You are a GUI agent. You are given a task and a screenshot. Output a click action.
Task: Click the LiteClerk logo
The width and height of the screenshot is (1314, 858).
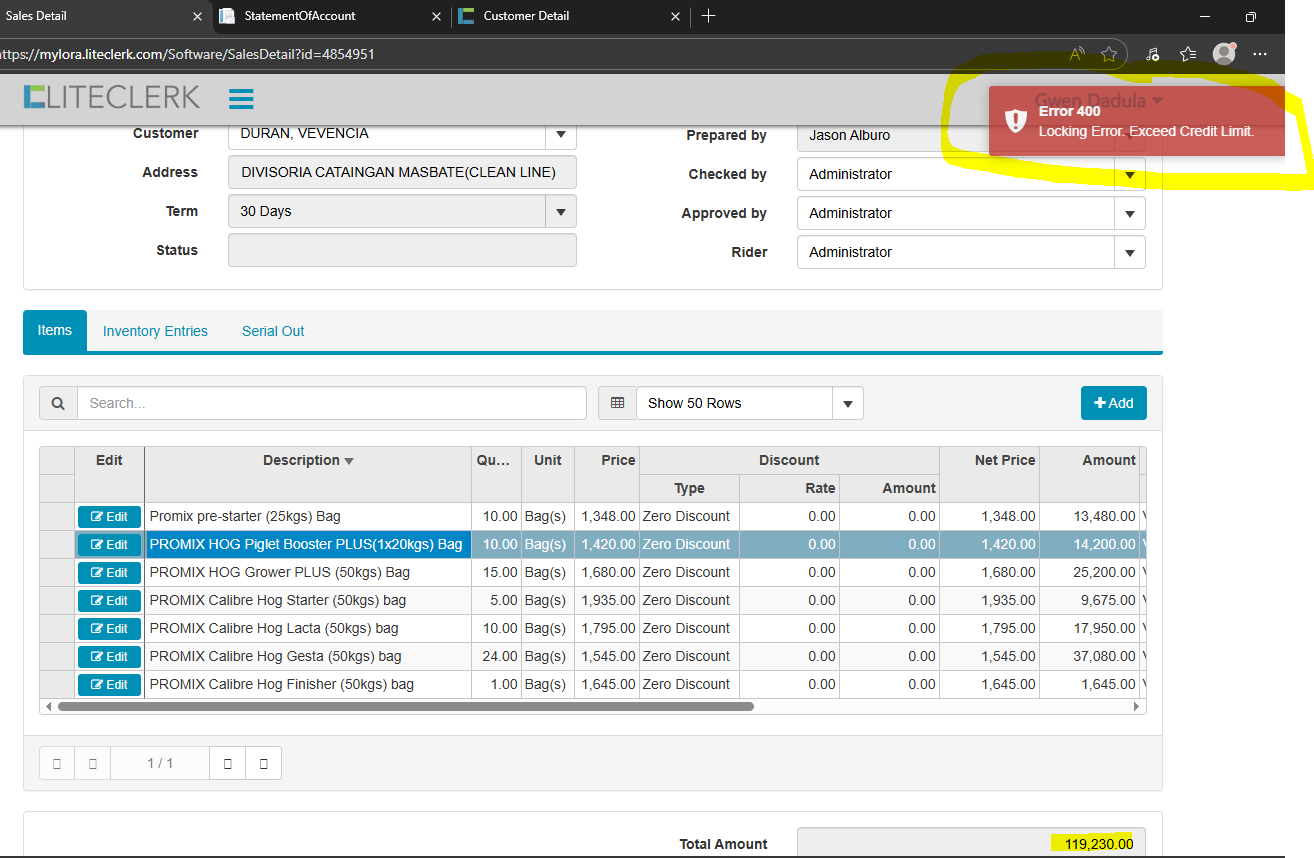112,97
